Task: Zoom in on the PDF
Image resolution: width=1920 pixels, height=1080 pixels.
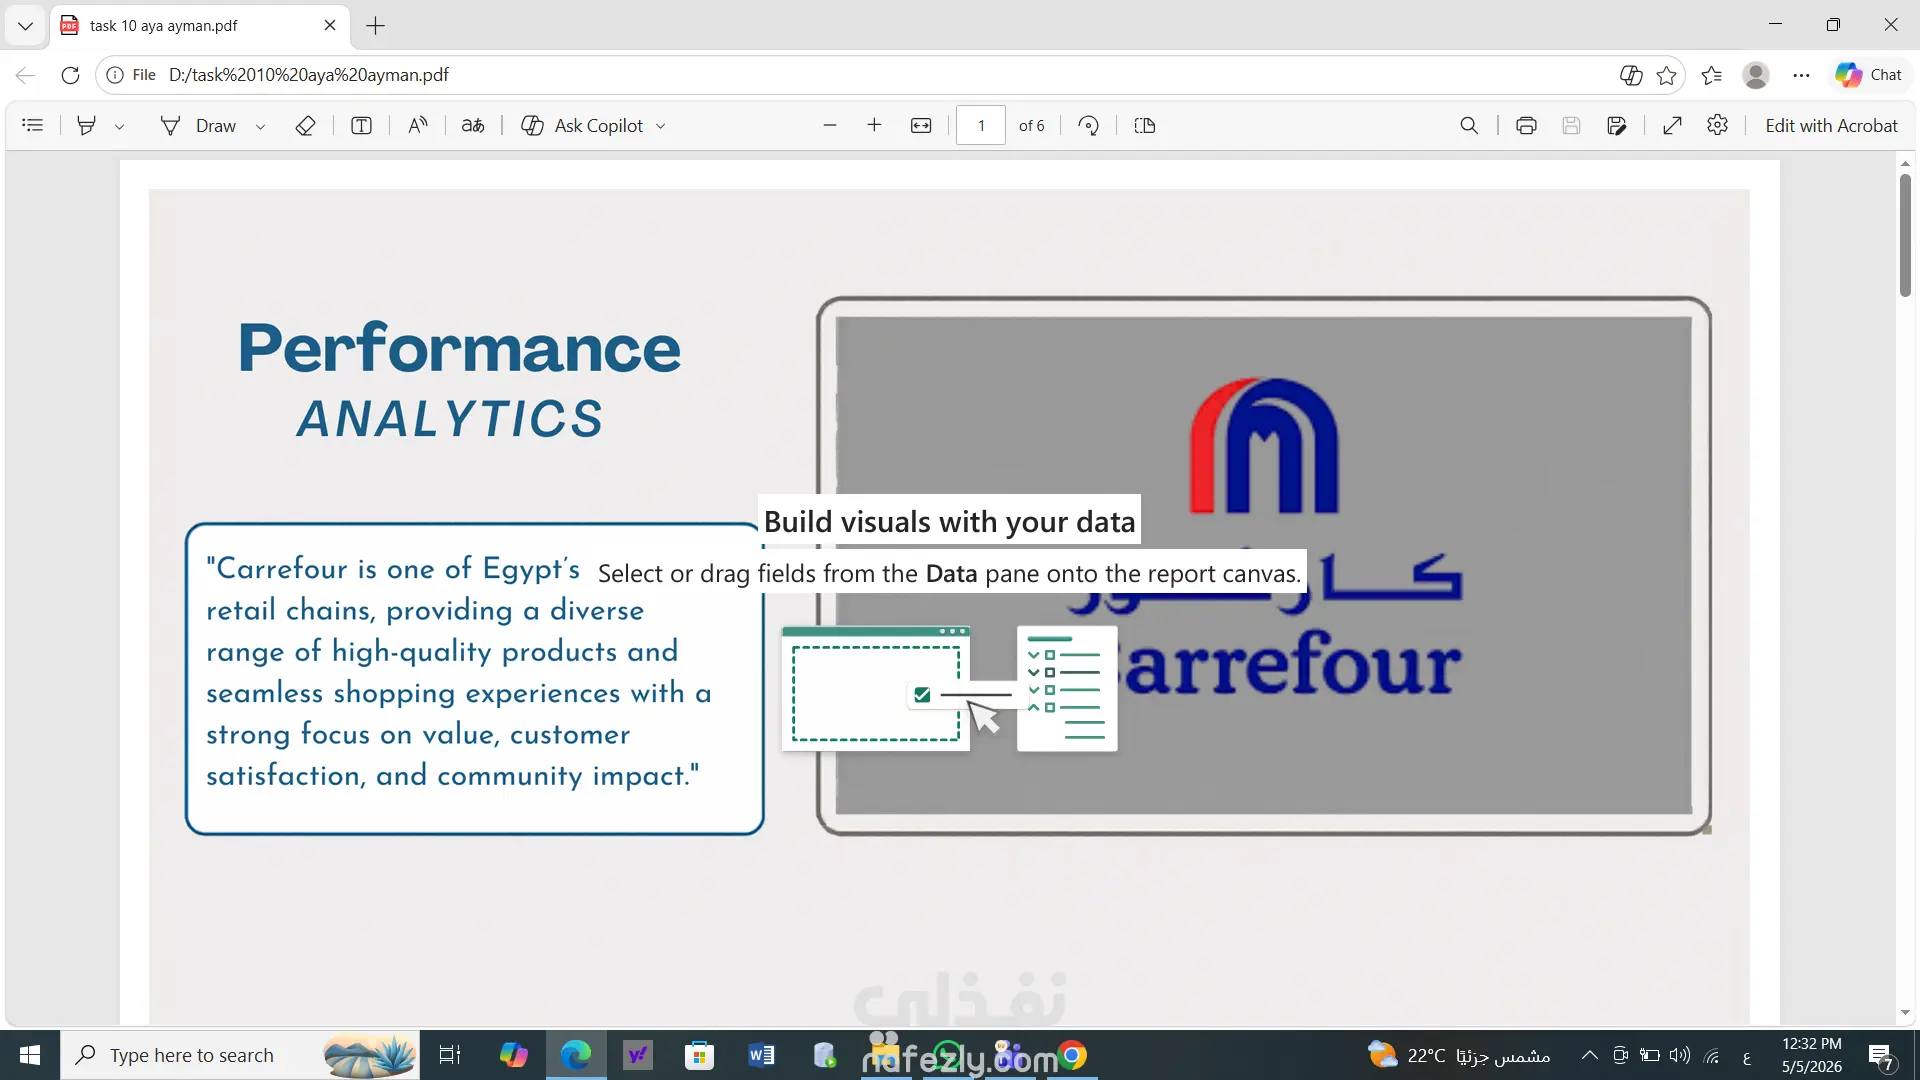Action: [874, 126]
